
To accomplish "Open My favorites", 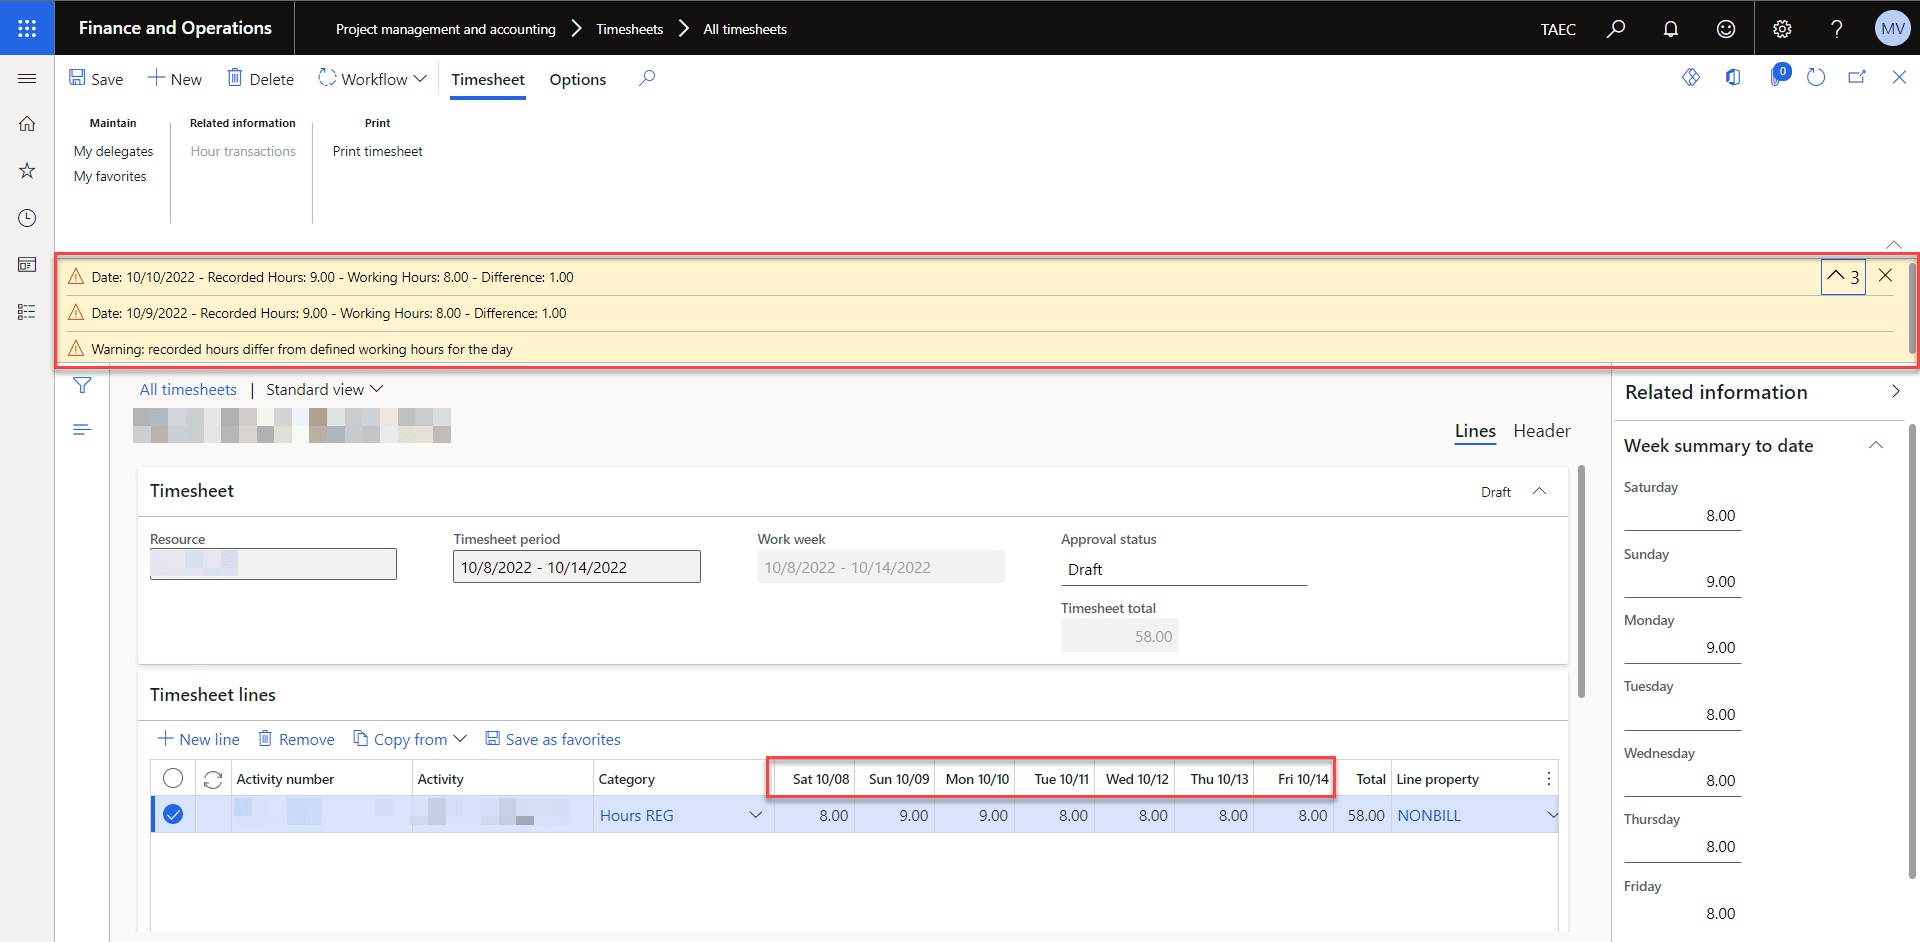I will click(x=110, y=176).
